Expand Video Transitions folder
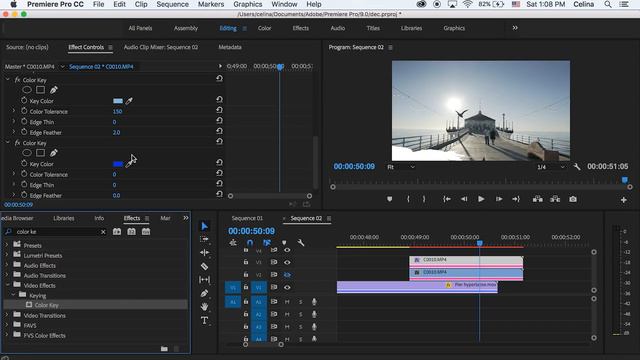 [7, 315]
